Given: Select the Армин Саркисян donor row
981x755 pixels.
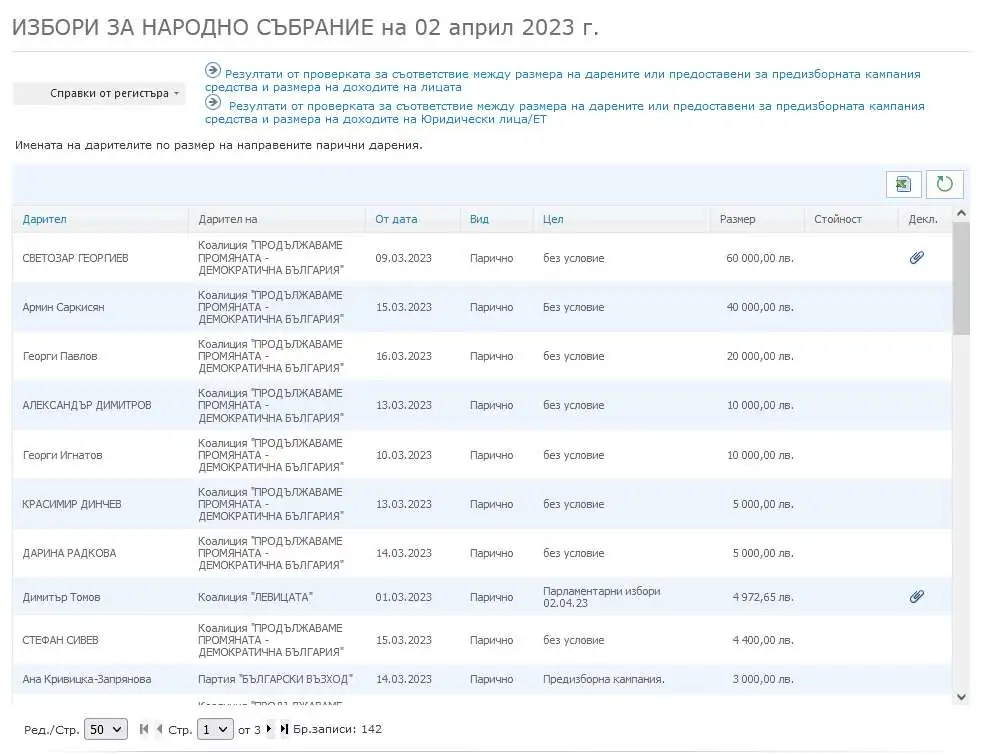Looking at the screenshot, I should click(63, 307).
